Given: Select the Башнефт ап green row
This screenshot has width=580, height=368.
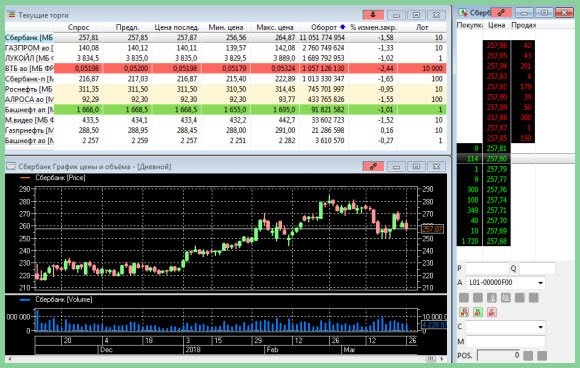Looking at the screenshot, I should tap(226, 110).
